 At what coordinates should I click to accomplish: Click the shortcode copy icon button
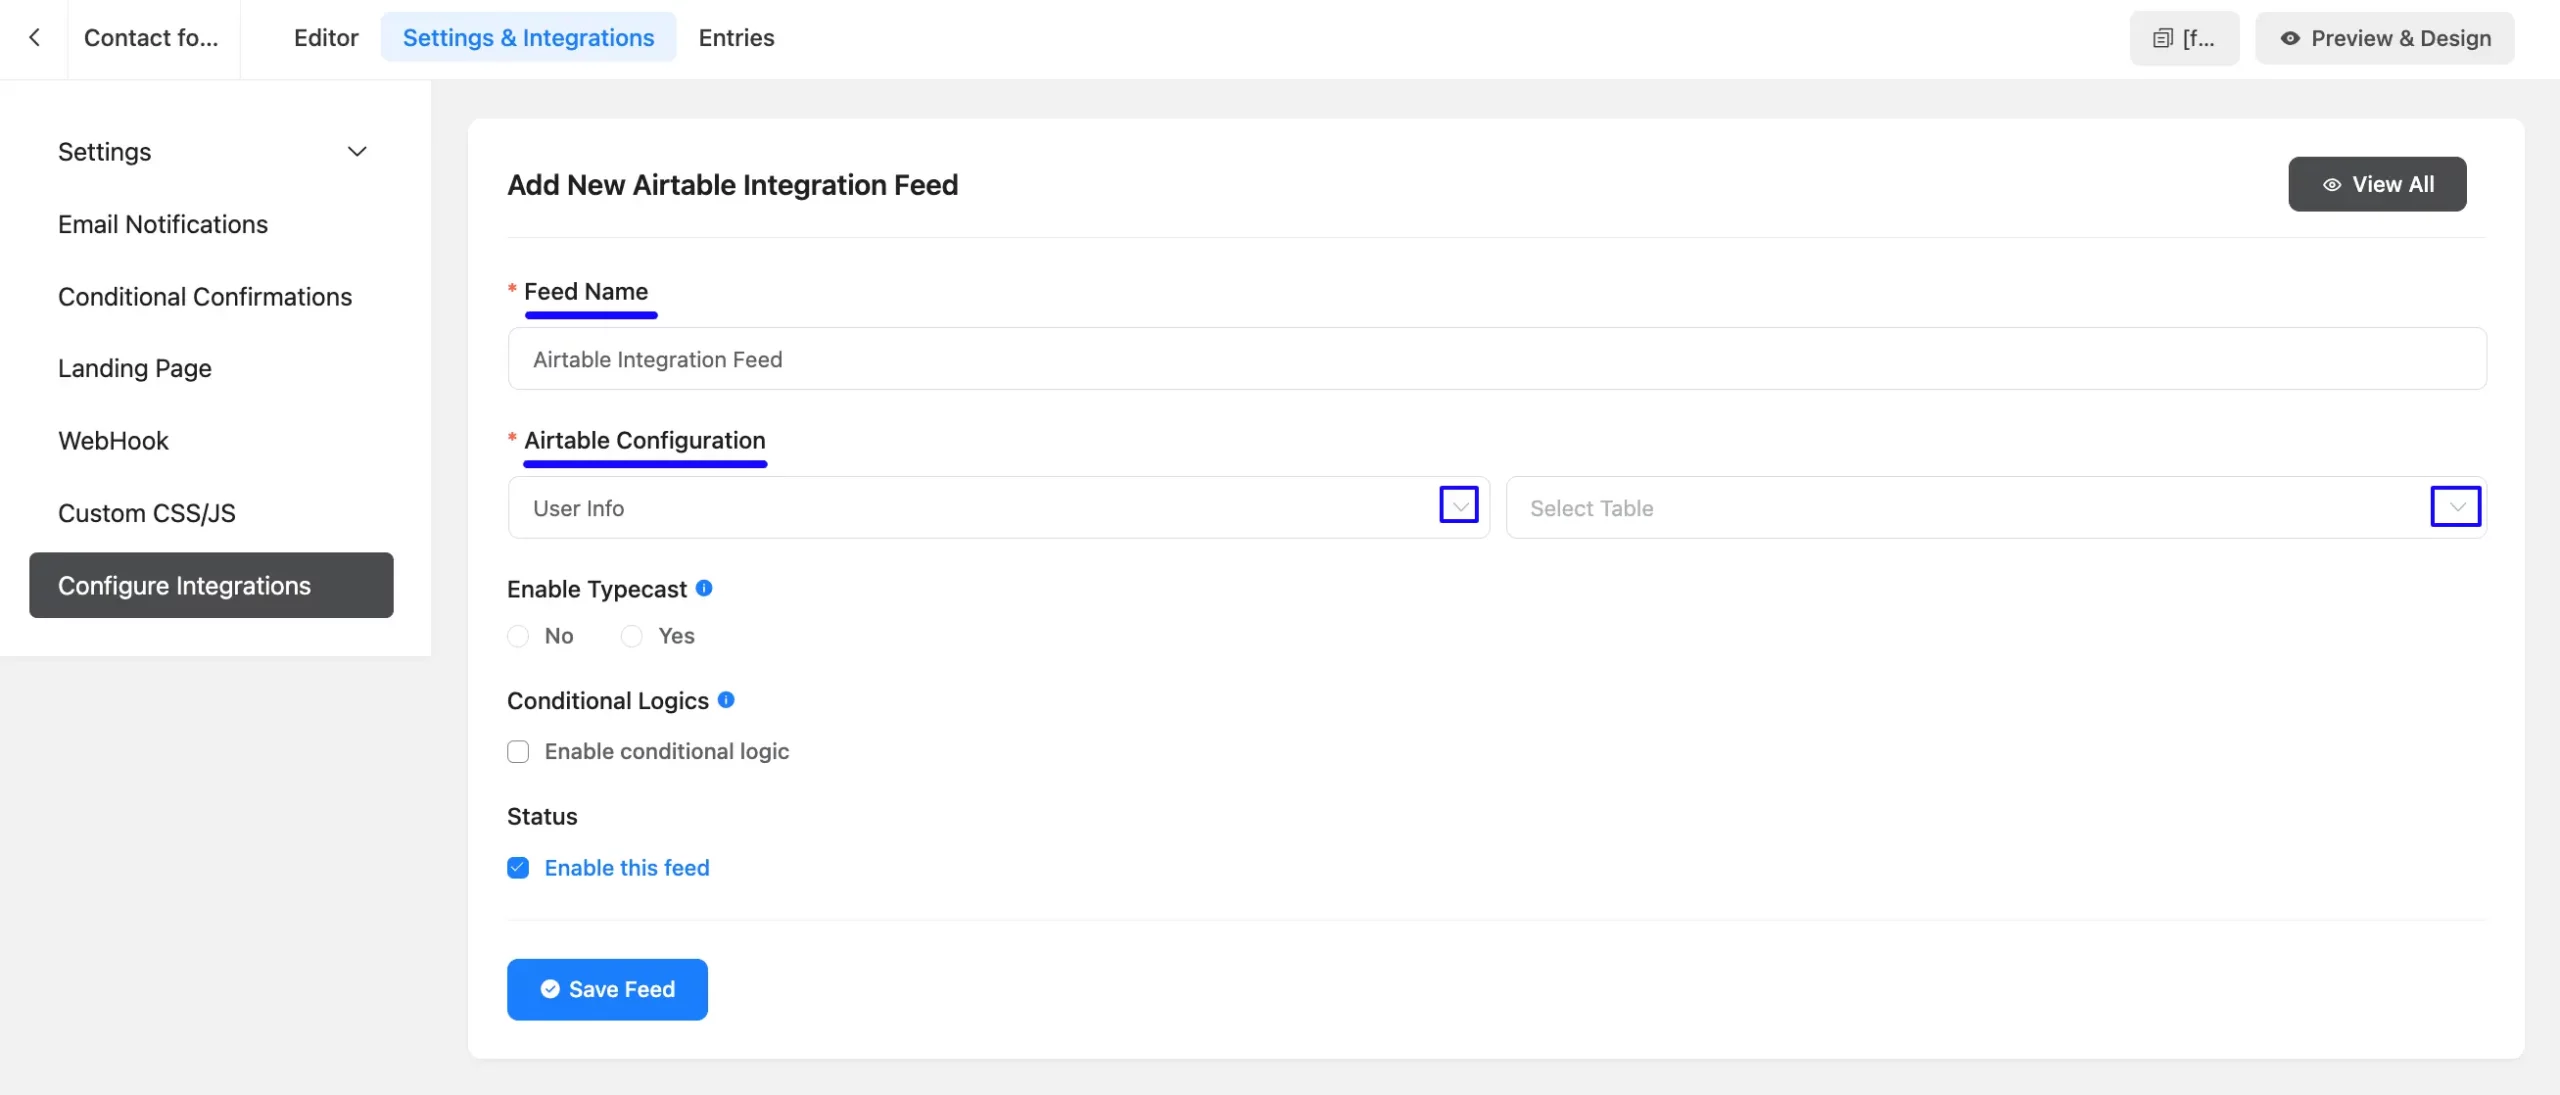coord(2184,38)
